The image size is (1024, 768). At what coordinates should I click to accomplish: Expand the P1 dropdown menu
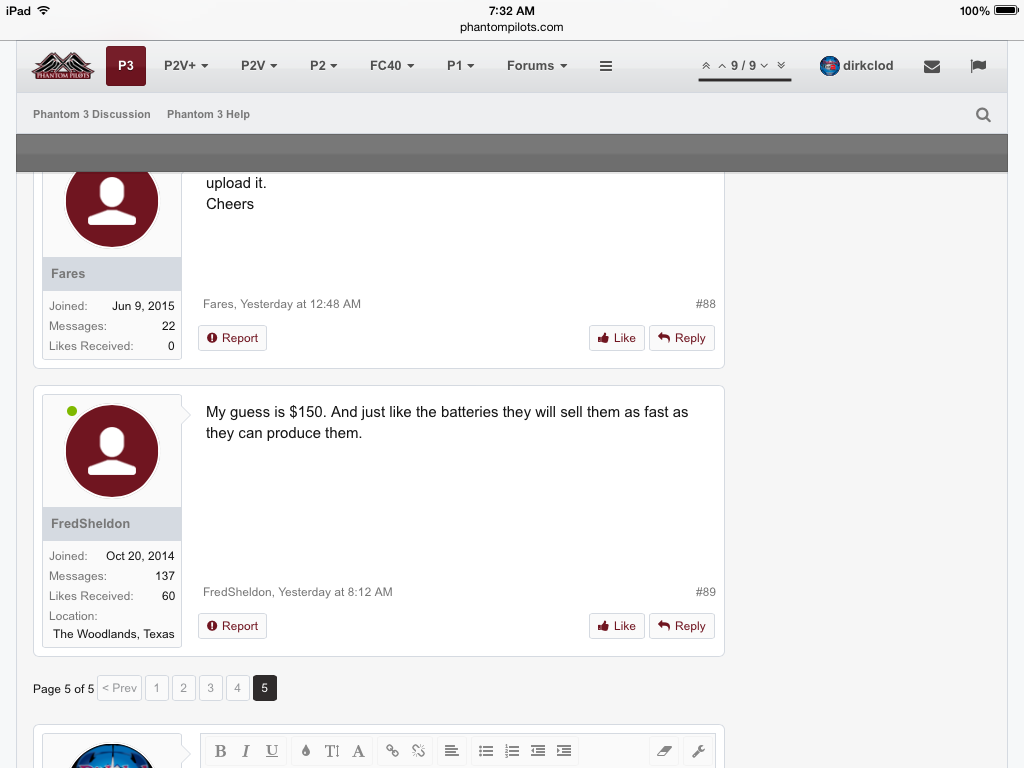coord(460,66)
